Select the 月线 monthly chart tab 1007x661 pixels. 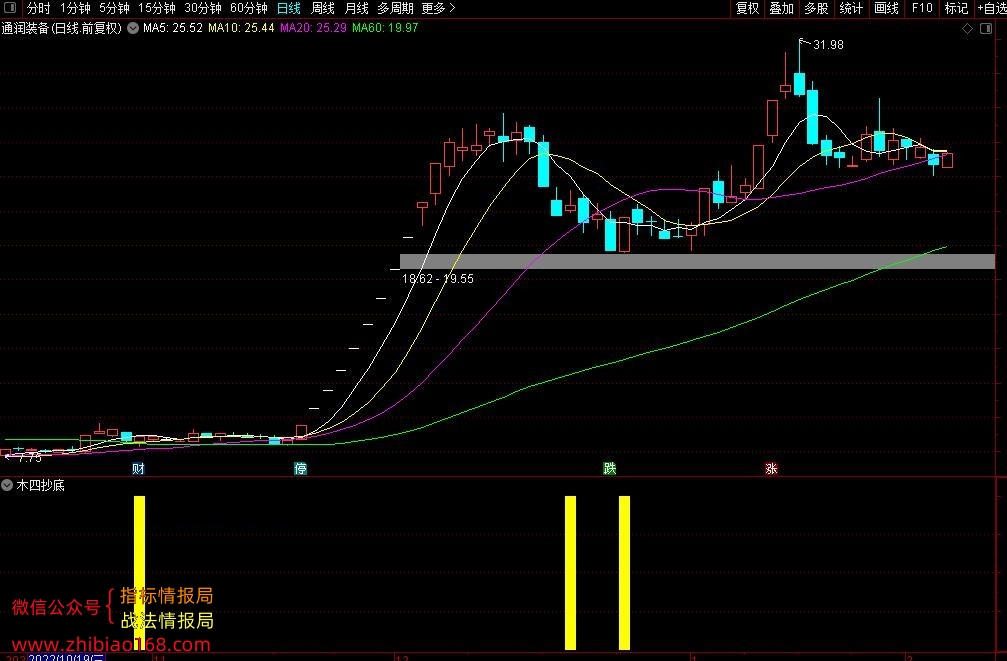click(356, 8)
